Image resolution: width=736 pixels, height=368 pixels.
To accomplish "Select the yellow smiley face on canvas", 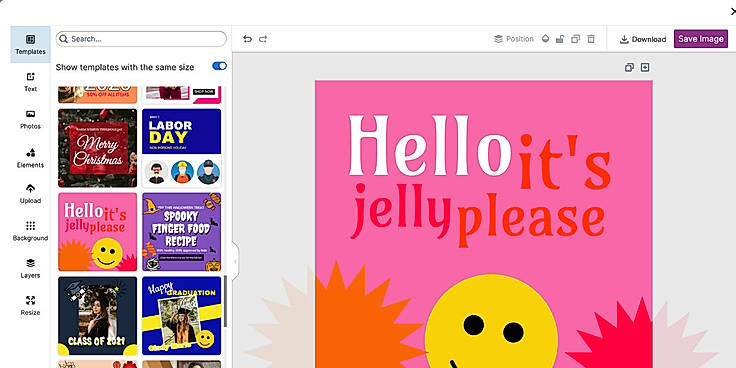I will [491, 322].
